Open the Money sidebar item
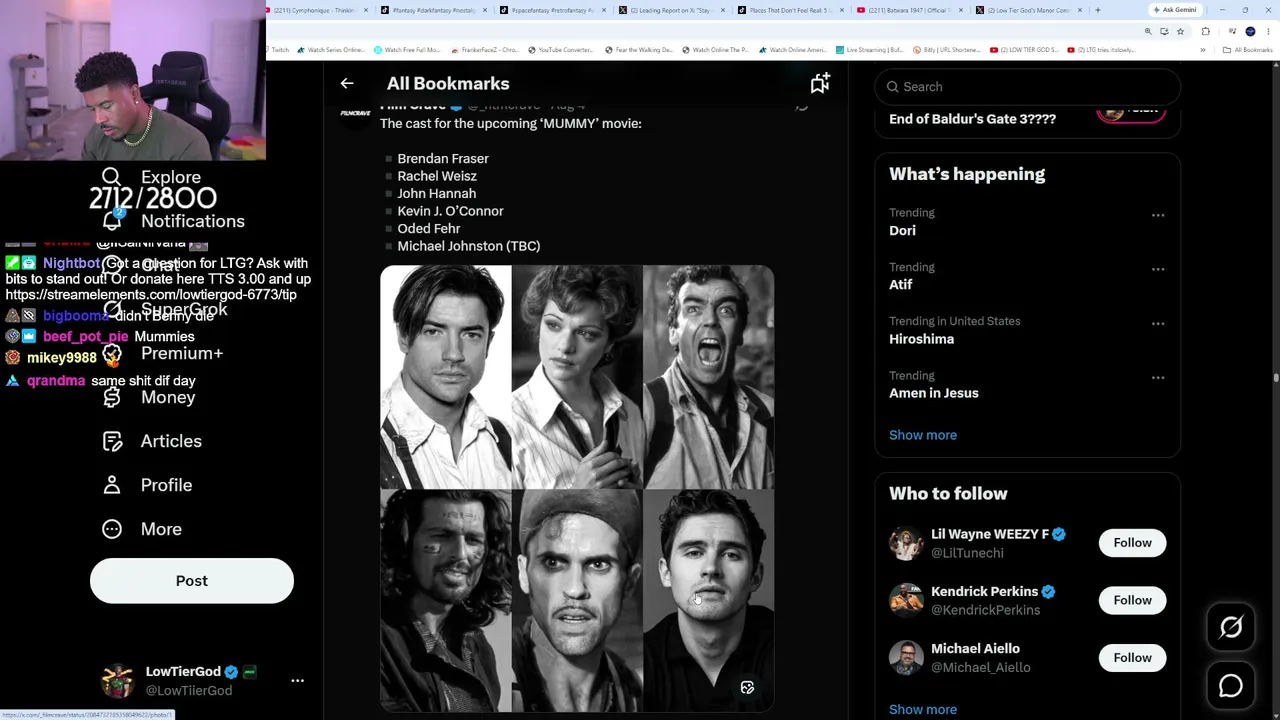Image resolution: width=1280 pixels, height=720 pixels. point(150,397)
